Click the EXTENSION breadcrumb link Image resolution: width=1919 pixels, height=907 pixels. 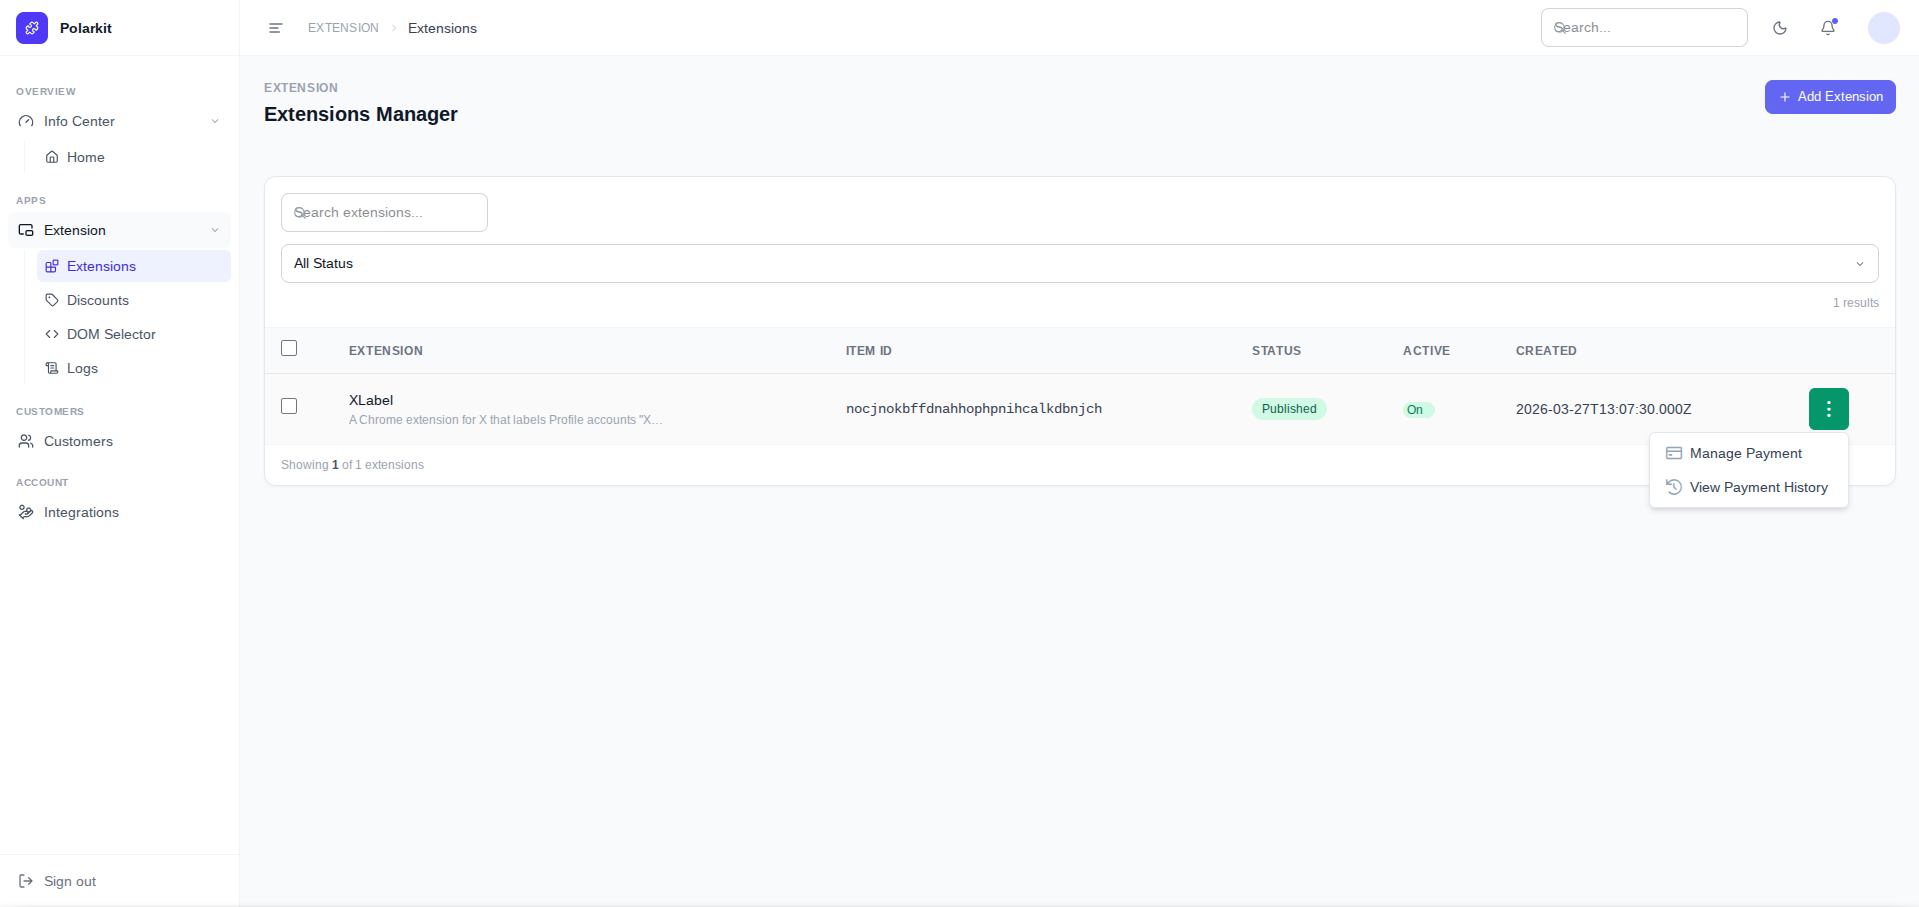tap(343, 28)
